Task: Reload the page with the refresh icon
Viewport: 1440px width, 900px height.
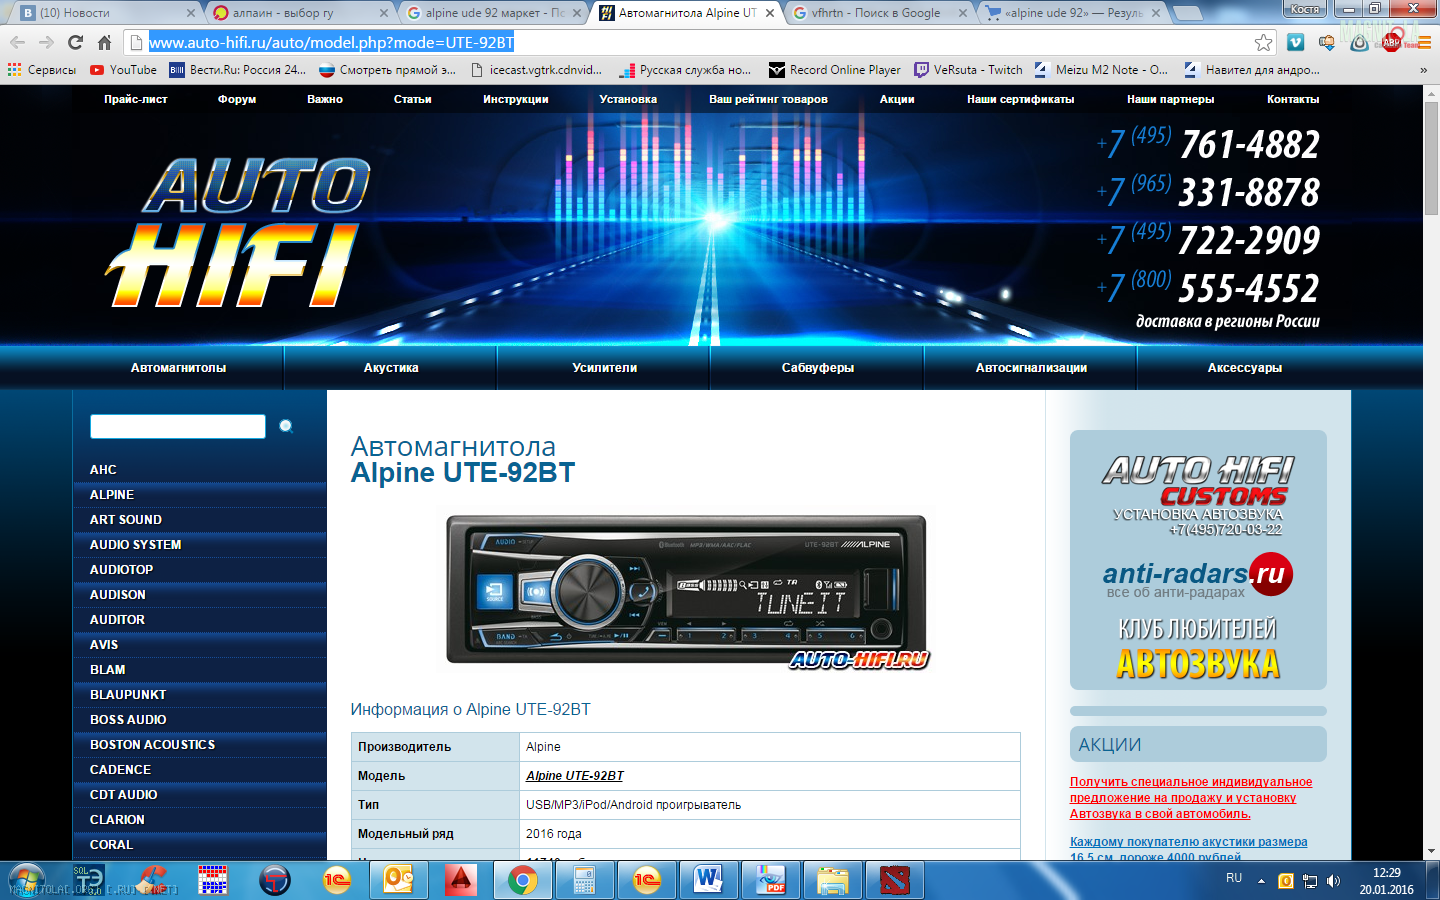Action: (75, 42)
